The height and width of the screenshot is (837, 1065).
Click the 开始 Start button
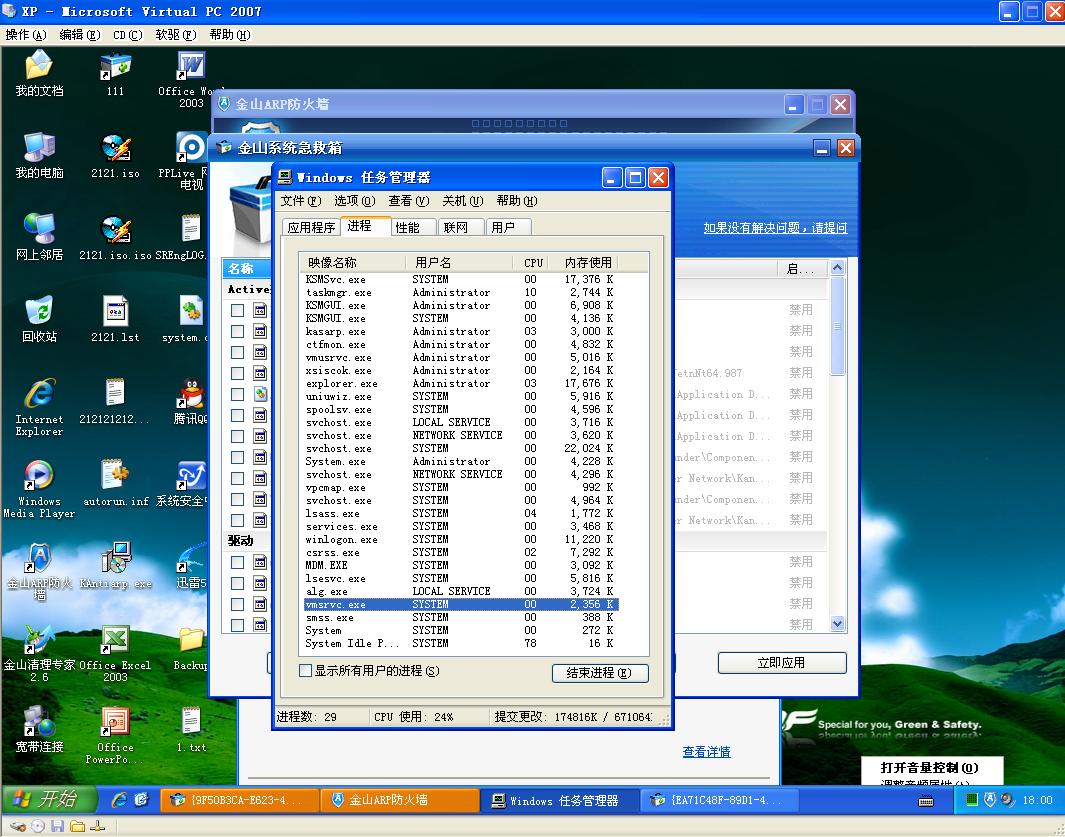(48, 799)
